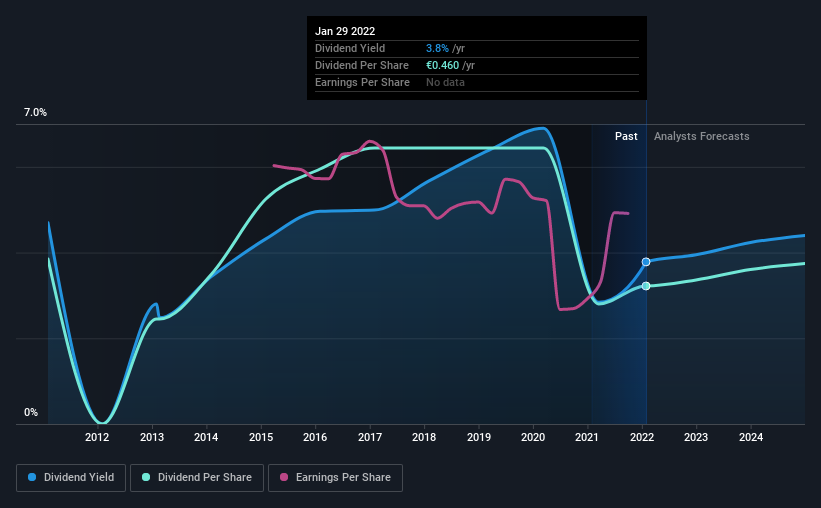Toggle the Dividend Yield legend button
This screenshot has height=508, width=821.
[x=71, y=478]
